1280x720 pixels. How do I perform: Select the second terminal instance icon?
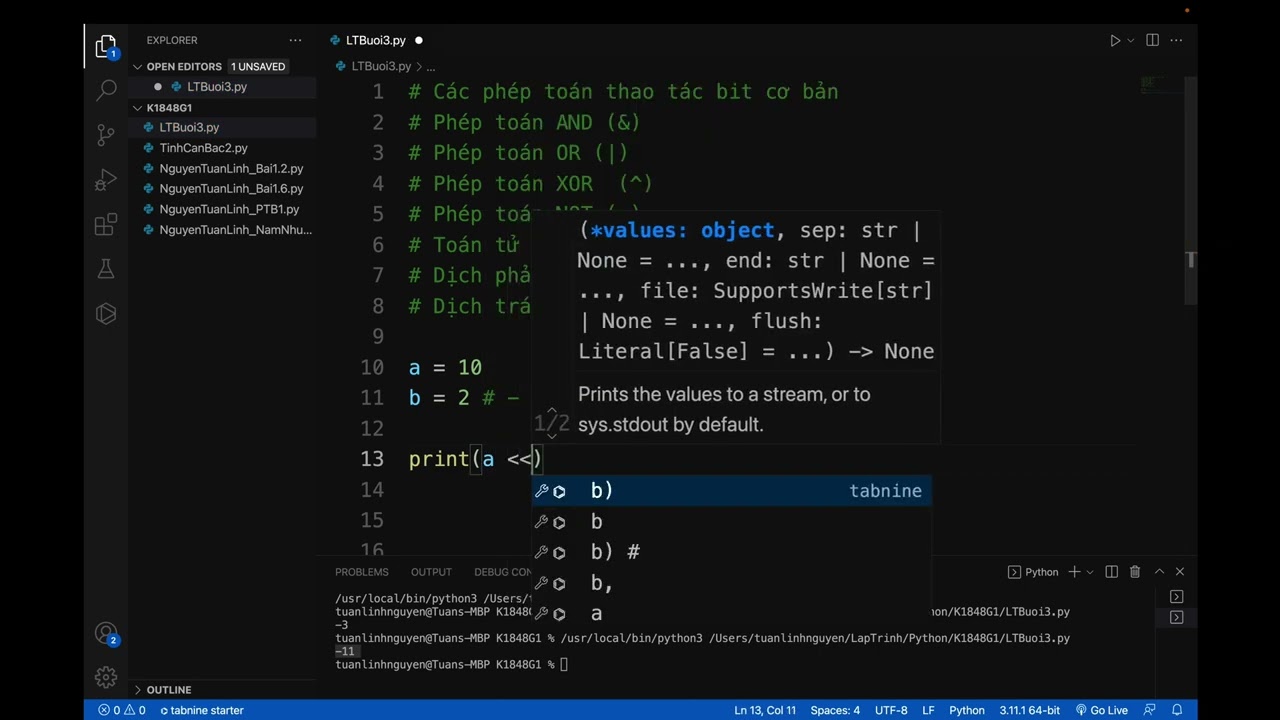[x=1176, y=617]
